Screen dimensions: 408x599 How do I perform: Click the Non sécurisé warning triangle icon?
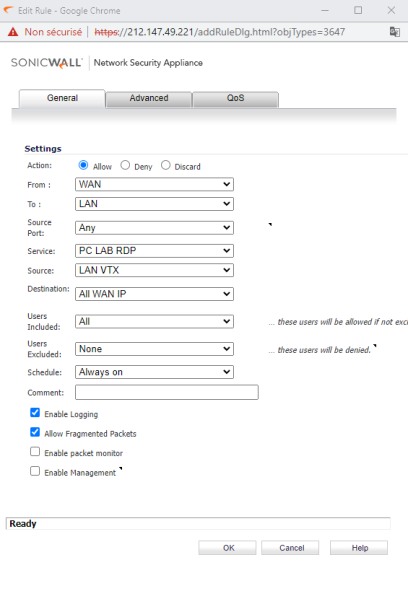click(13, 32)
